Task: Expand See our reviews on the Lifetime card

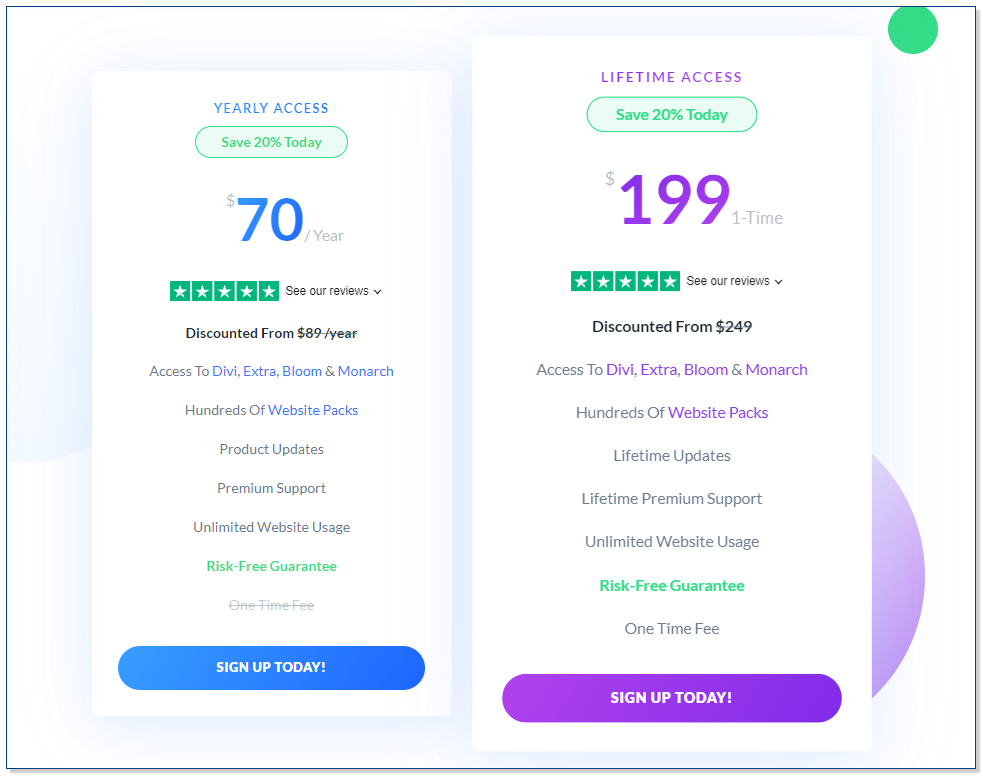Action: point(727,281)
